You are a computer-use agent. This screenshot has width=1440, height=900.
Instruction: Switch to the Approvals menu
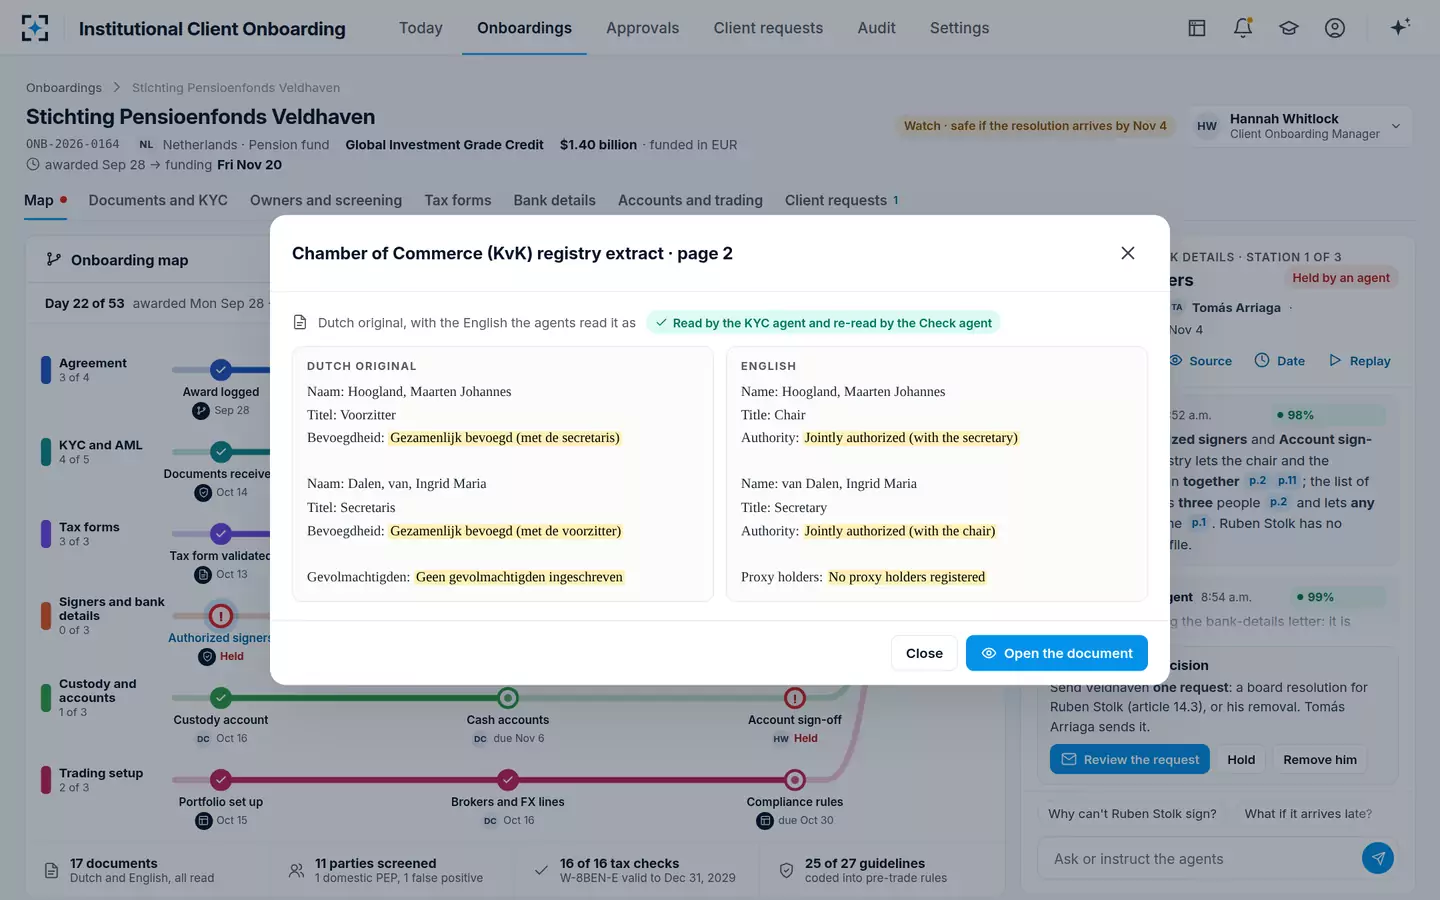pos(642,28)
